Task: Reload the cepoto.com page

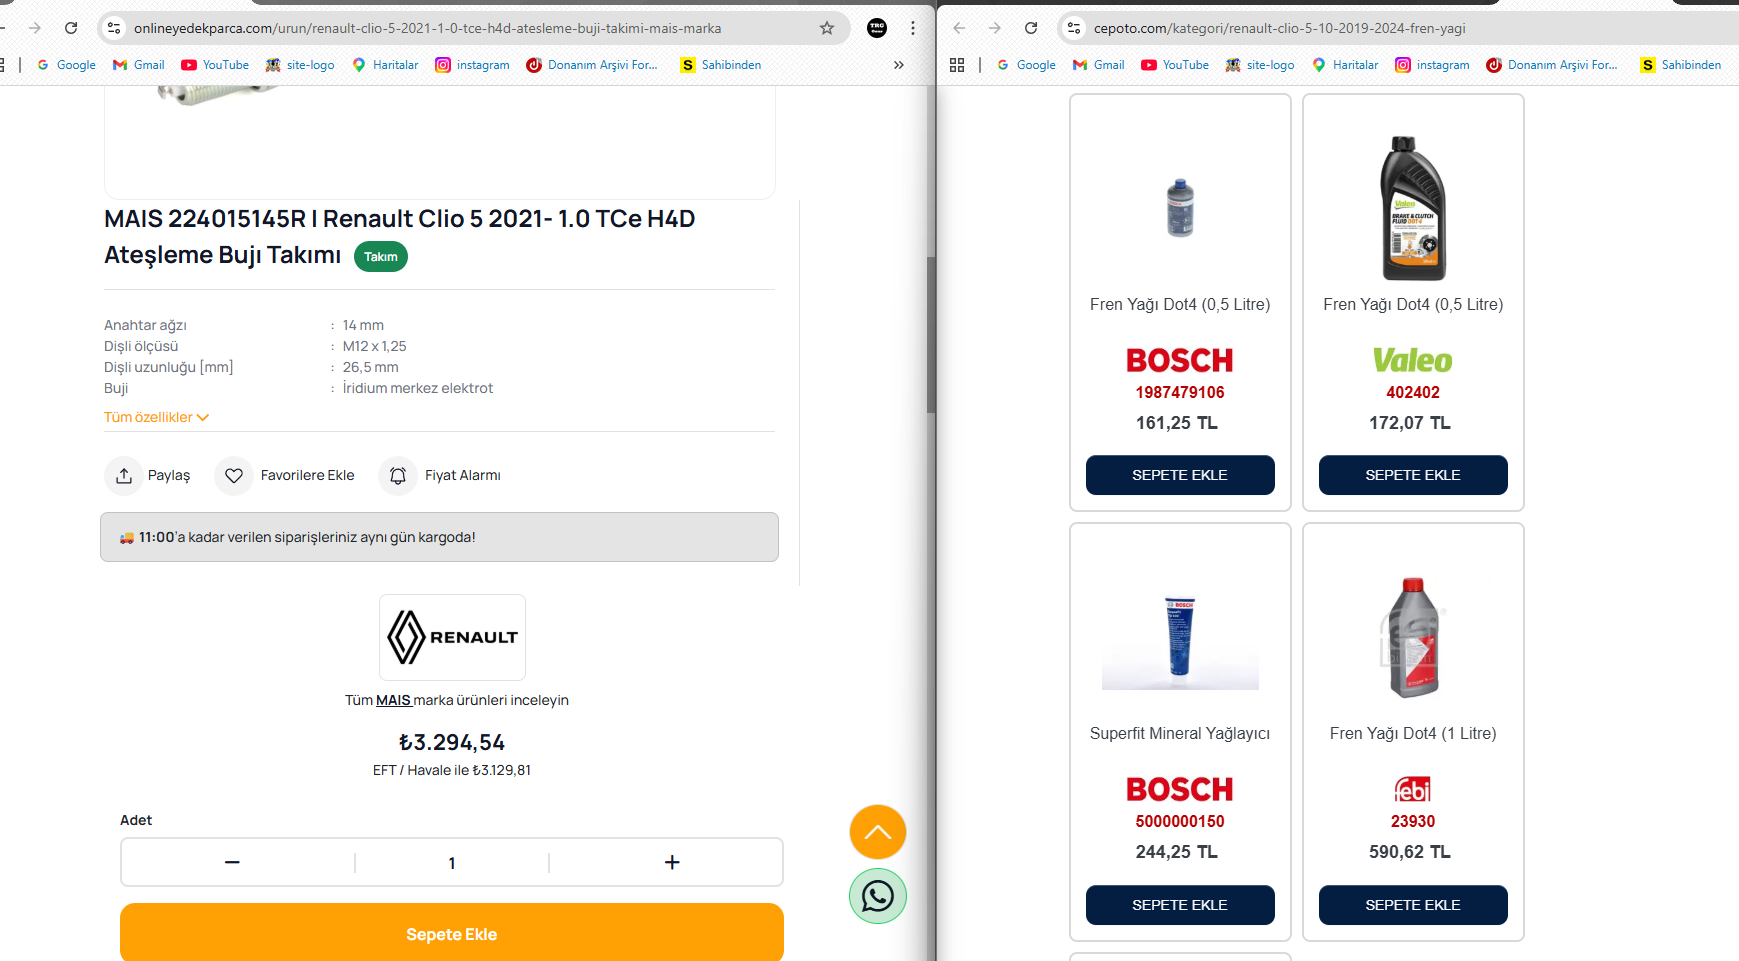Action: [1031, 28]
